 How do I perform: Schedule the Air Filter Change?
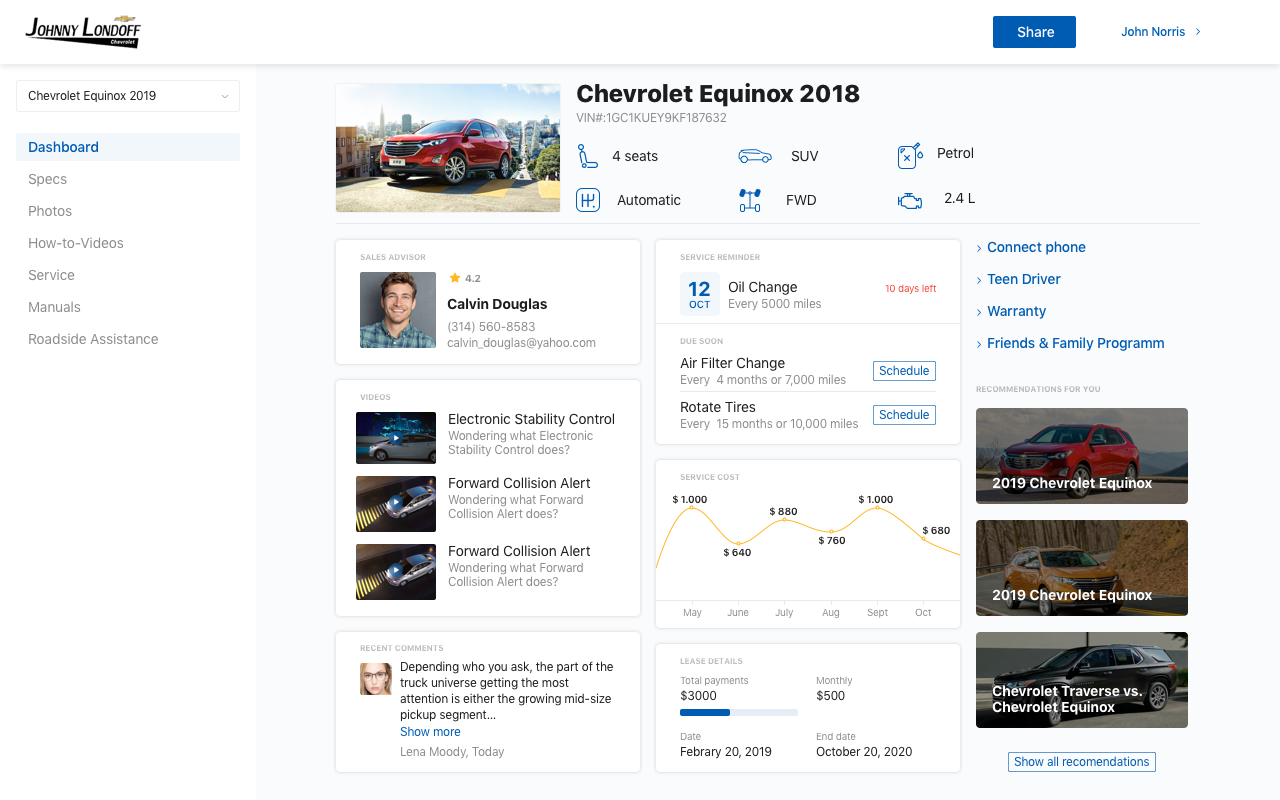(x=904, y=371)
